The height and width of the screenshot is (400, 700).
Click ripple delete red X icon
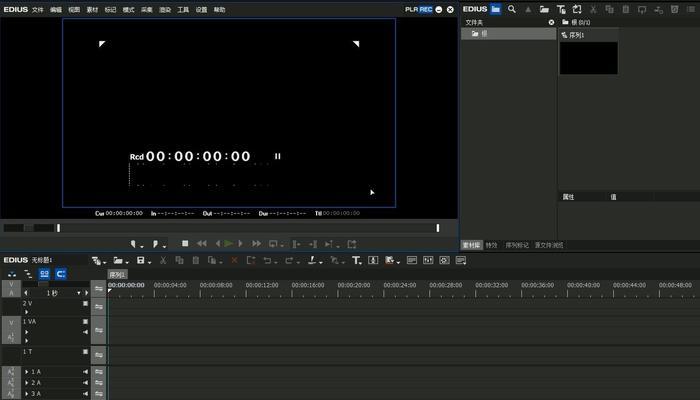click(234, 260)
